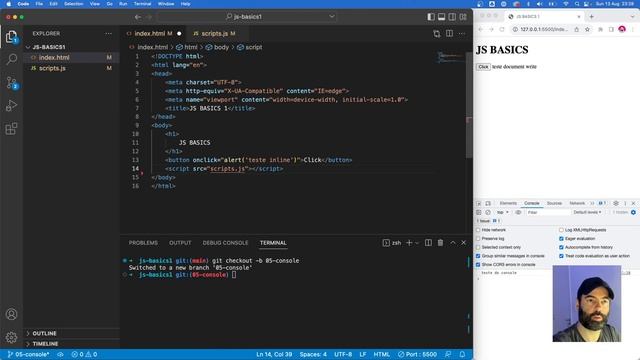Open Source Control view in activity bar

[11, 83]
